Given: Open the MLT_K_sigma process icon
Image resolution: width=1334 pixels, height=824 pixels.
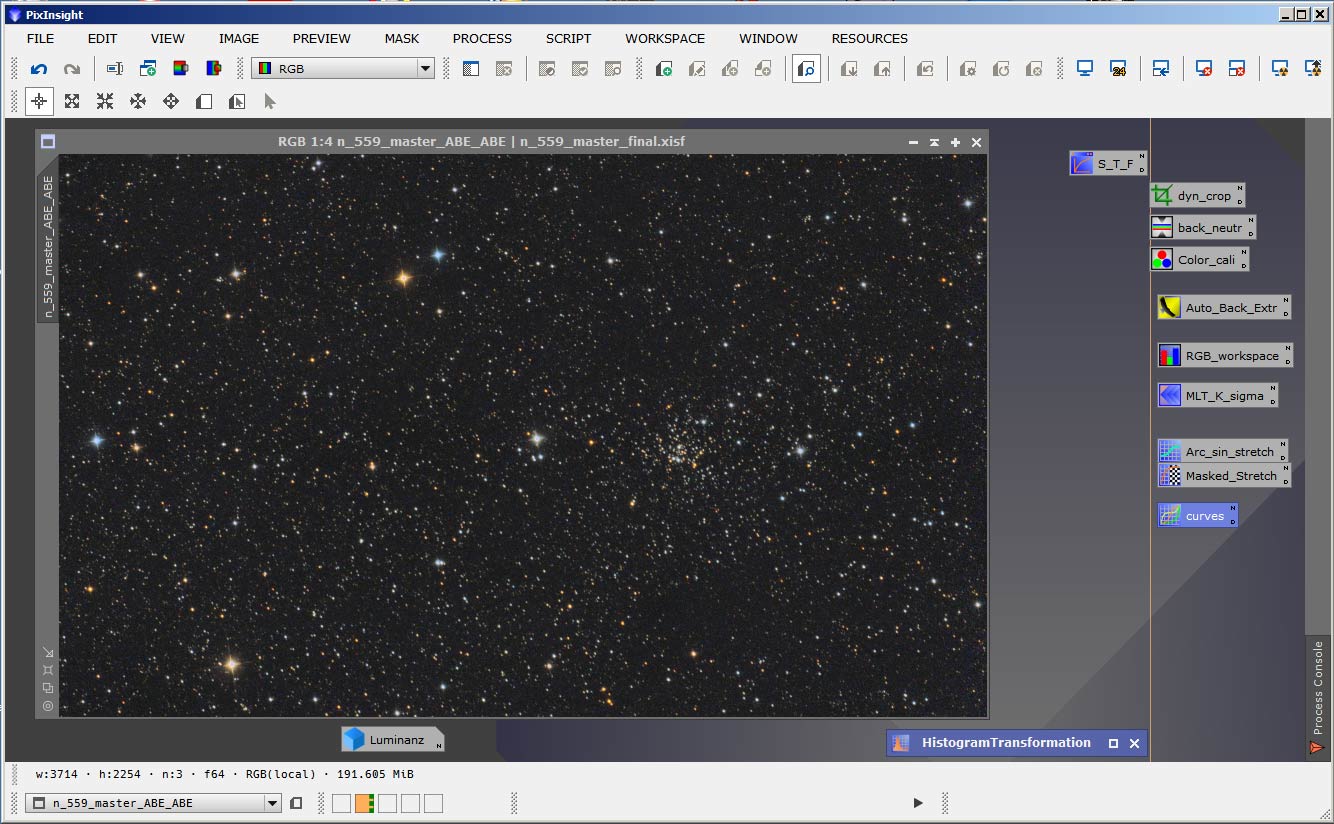Looking at the screenshot, I should pos(1217,395).
